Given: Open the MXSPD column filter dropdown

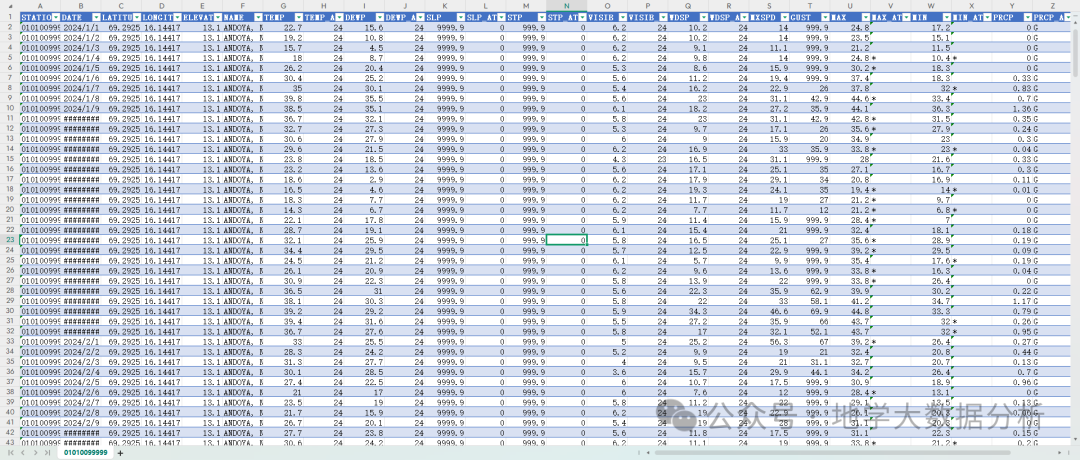Looking at the screenshot, I should coord(784,16).
